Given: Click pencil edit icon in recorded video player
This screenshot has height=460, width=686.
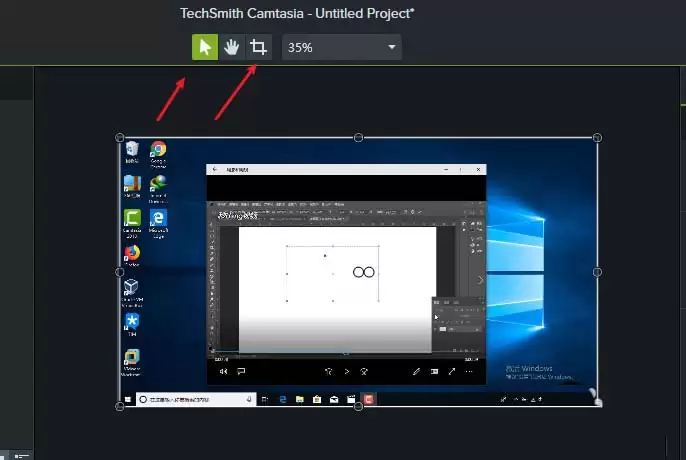Looking at the screenshot, I should (416, 372).
